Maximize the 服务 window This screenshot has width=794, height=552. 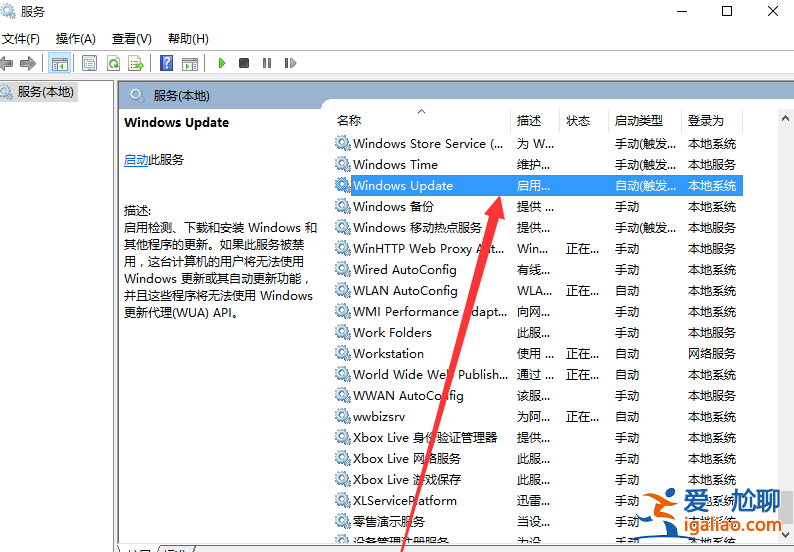[727, 11]
